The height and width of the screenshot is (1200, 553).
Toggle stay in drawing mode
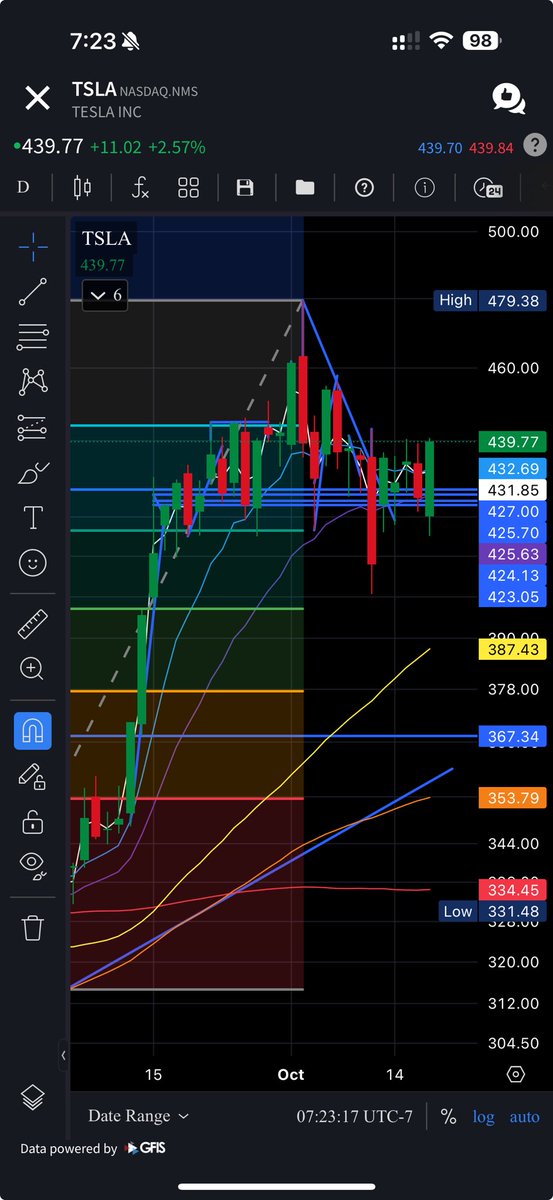click(33, 776)
